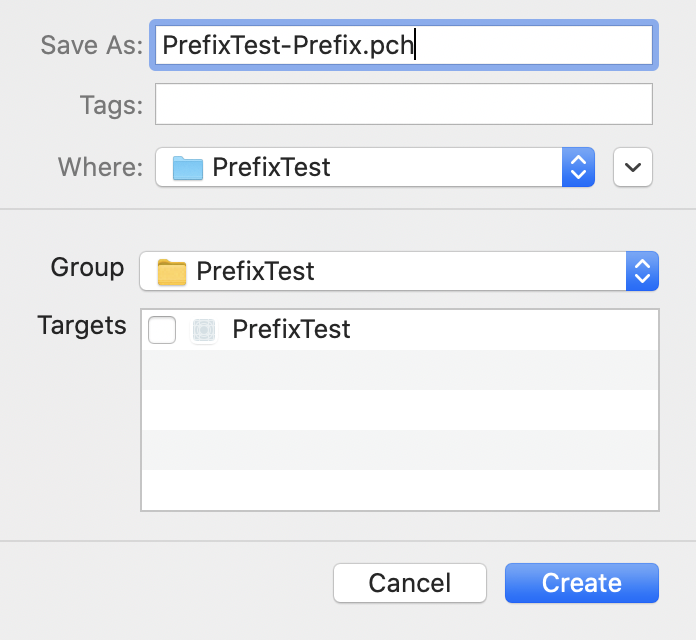The height and width of the screenshot is (640, 696).
Task: Click the "Save As:" label
Action: pos(92,46)
